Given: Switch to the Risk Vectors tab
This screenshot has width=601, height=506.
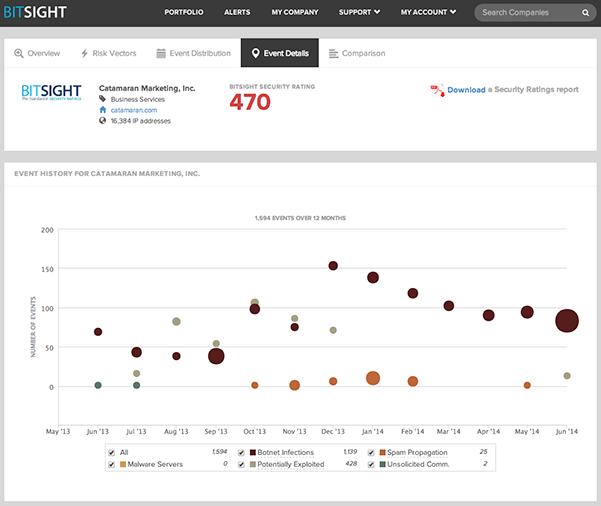Looking at the screenshot, I should point(107,53).
